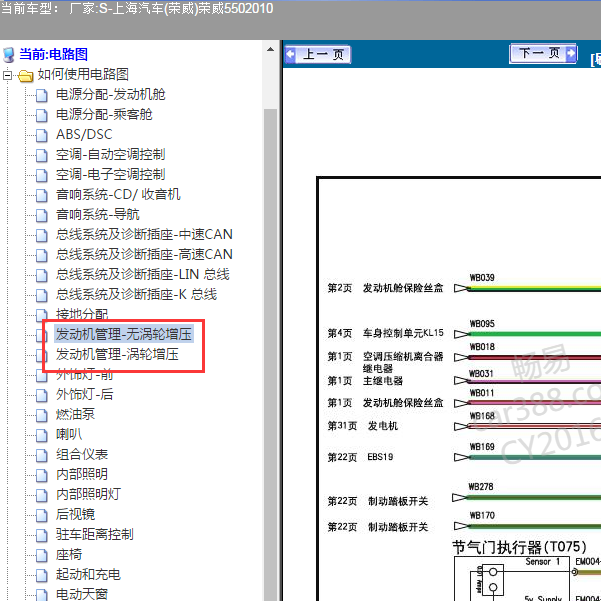Collapse the 如何使用电路图 folder node
Image resolution: width=601 pixels, height=601 pixels.
click(x=7, y=75)
